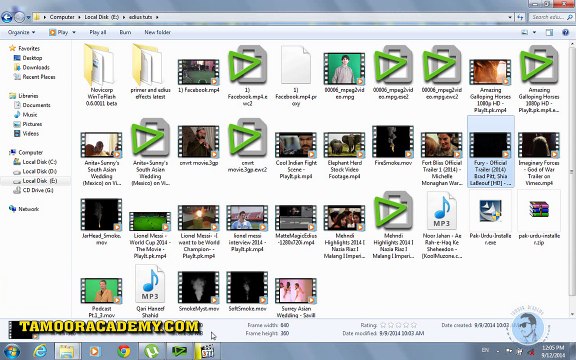
Task: Select the Mehndi Highlights ewc2 green play icon
Action: [x=393, y=211]
